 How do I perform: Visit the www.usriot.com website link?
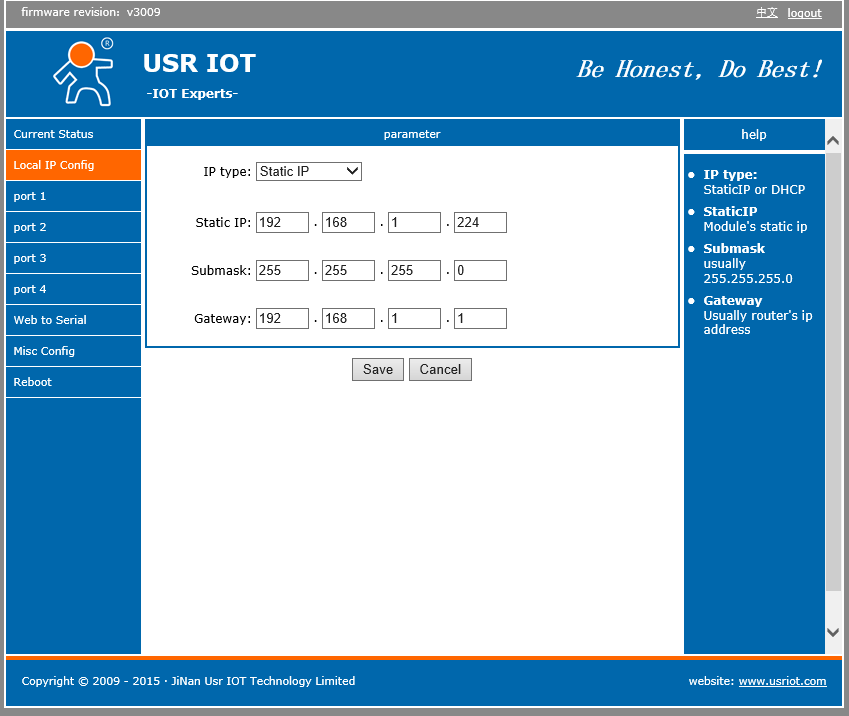(782, 681)
